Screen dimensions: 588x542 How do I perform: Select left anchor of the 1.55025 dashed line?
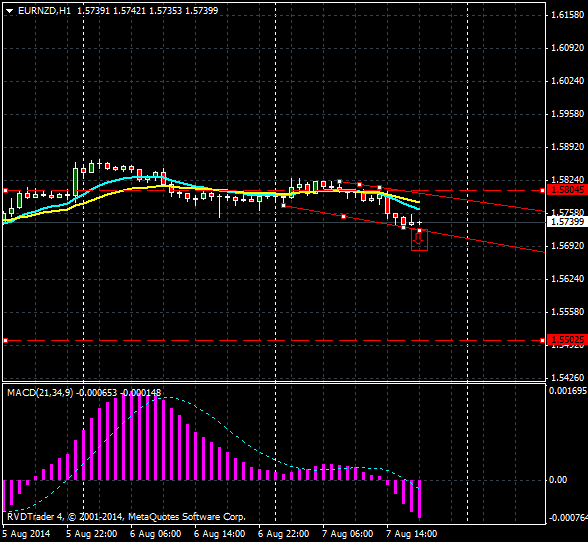(x=6, y=341)
